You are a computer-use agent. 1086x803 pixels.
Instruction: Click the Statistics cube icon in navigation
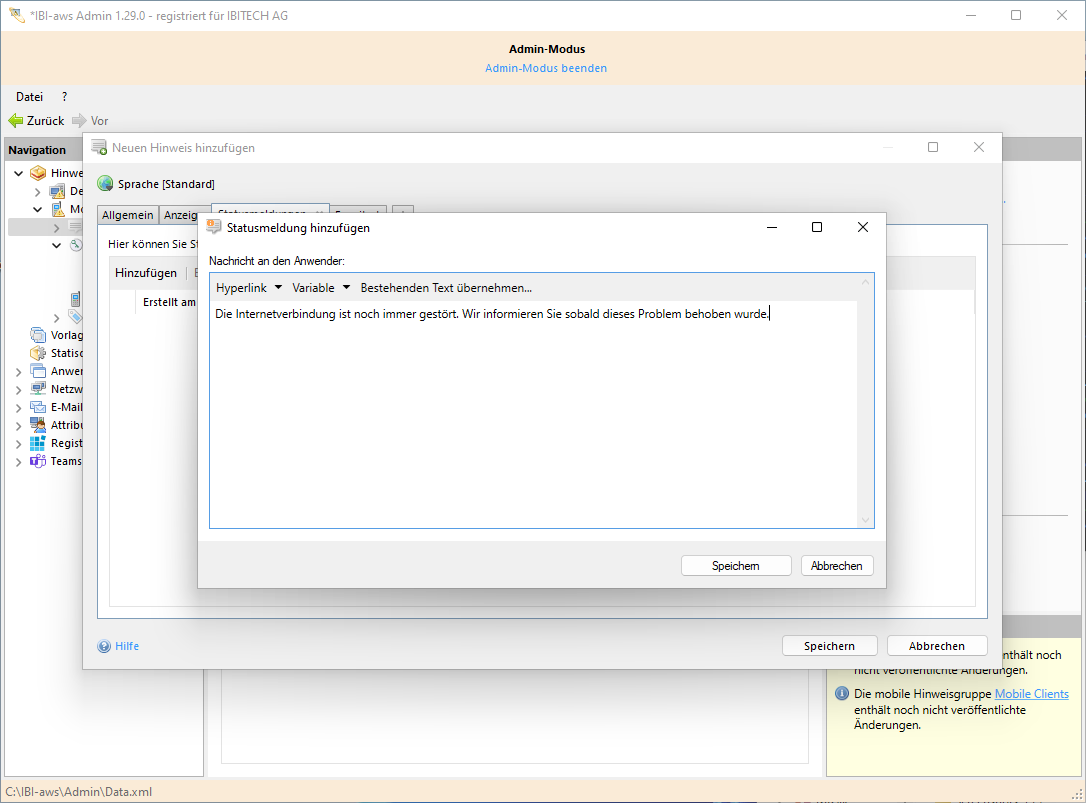[38, 353]
